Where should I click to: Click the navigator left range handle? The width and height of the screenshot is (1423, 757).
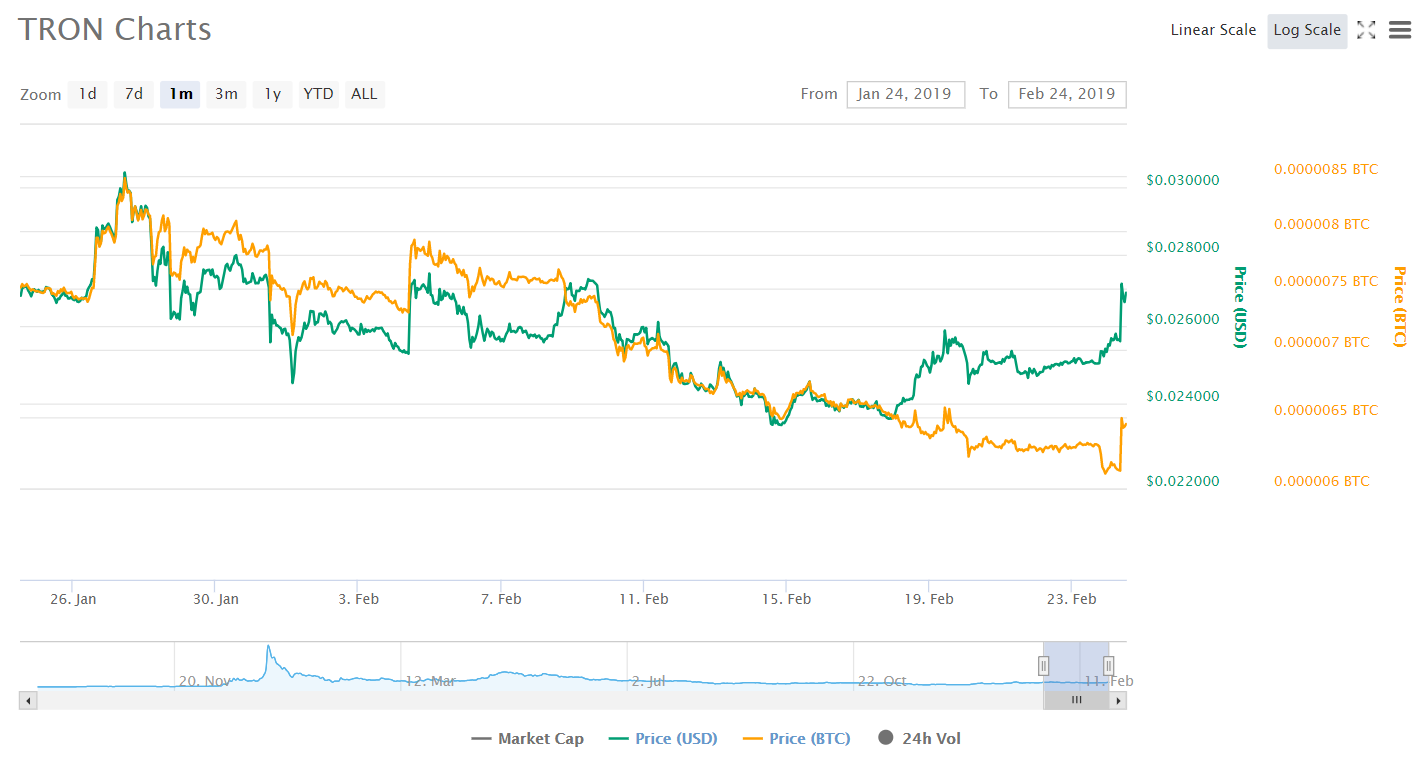pos(1043,665)
